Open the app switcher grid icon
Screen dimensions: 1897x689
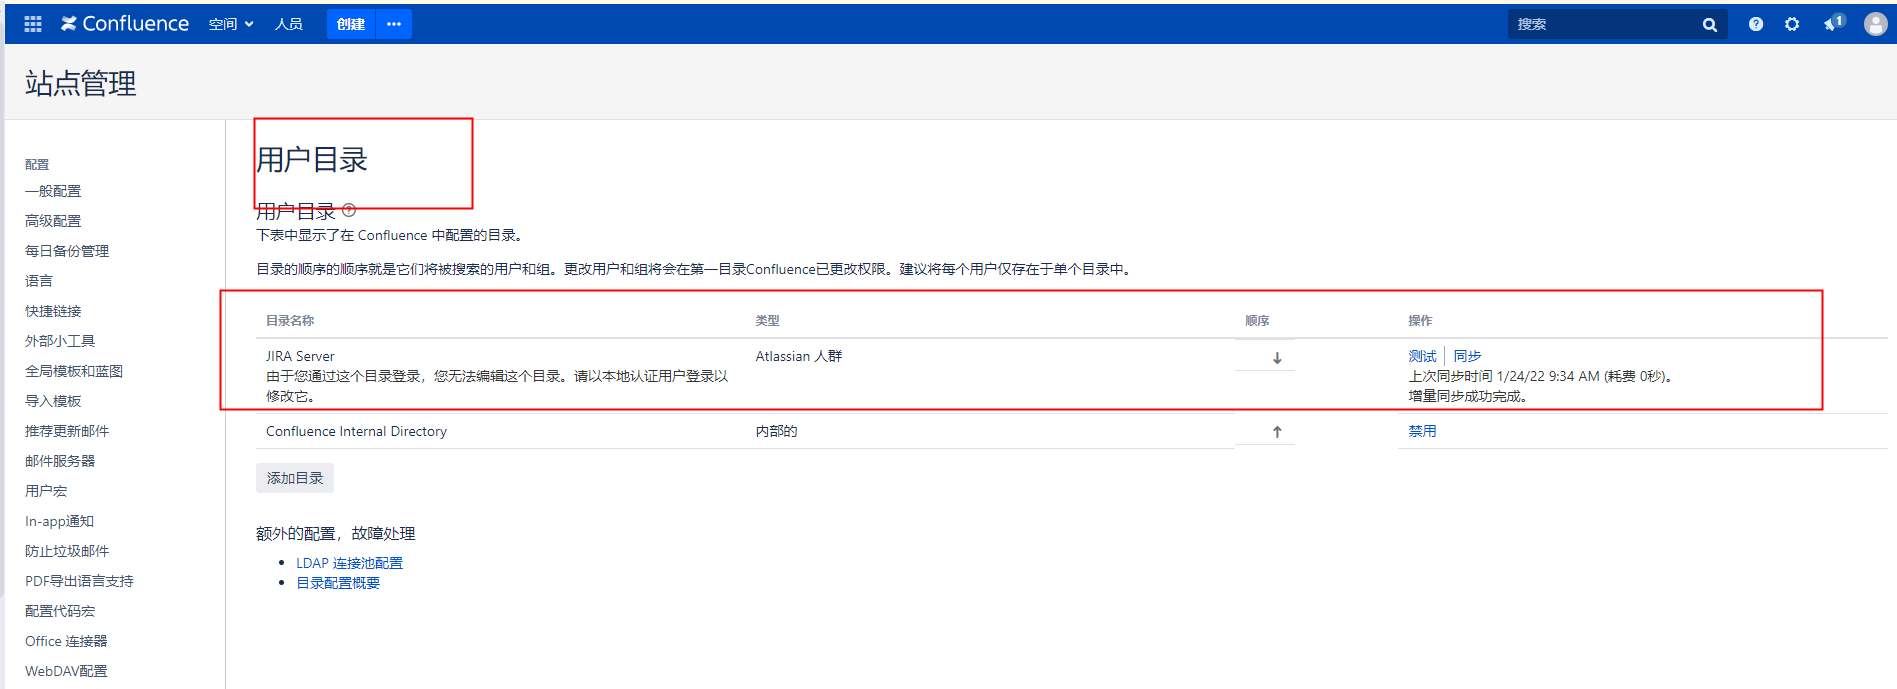pyautogui.click(x=33, y=24)
